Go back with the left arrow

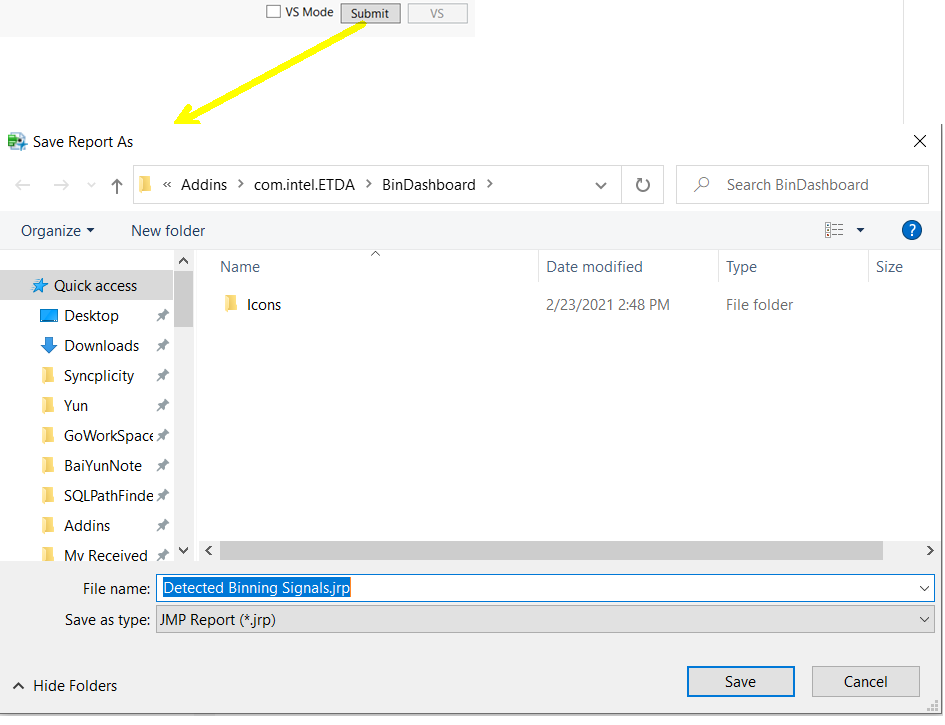tap(23, 185)
